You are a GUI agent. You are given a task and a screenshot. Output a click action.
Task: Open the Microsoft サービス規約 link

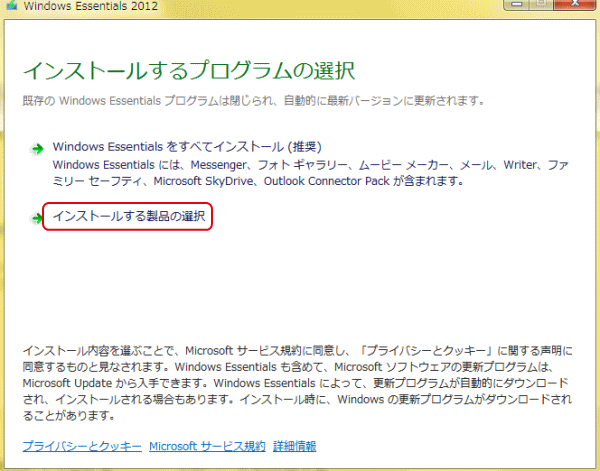tap(207, 446)
